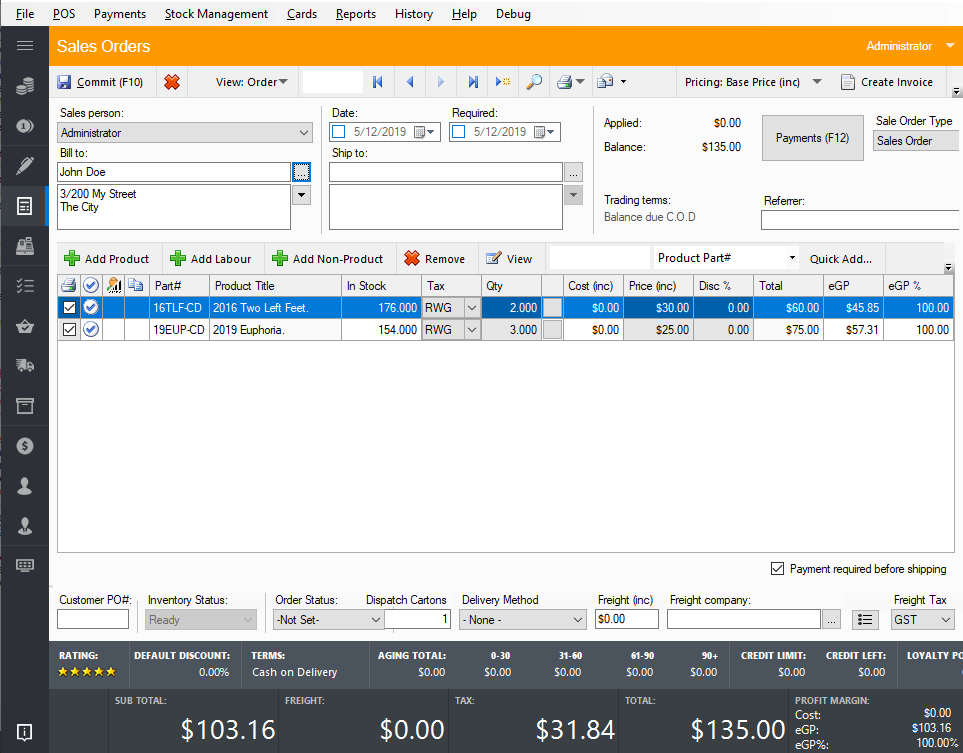The width and height of the screenshot is (963, 753).
Task: Toggle blue tick for 2016 Two Left Feet row
Action: (x=91, y=307)
